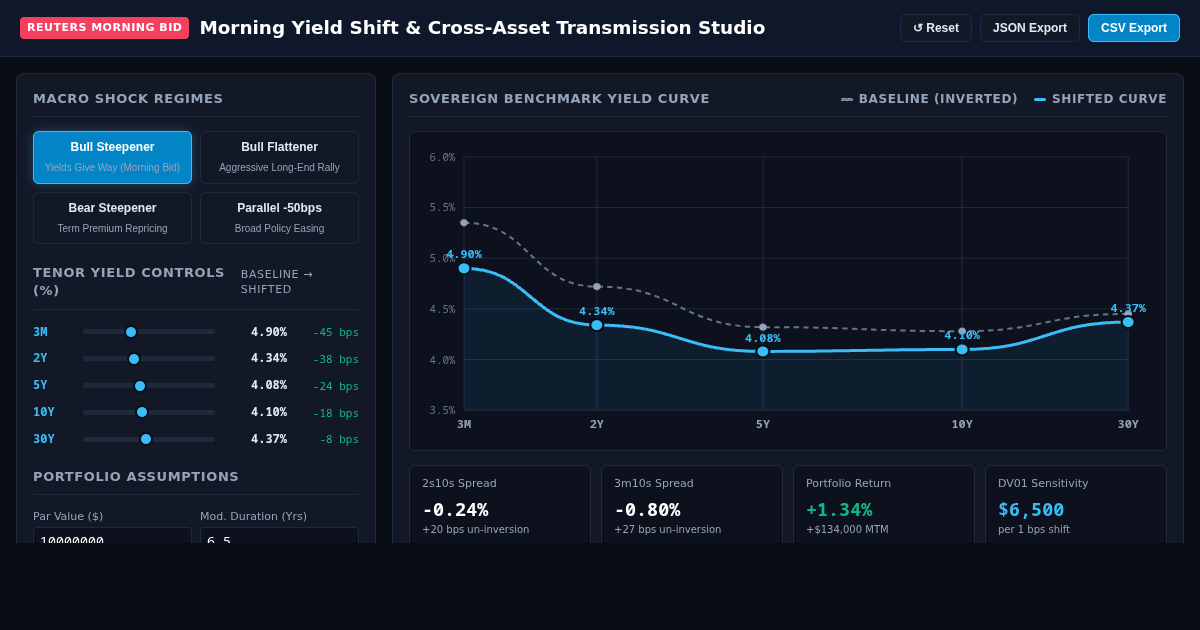Adjust the 5Y tenor yield slider
Viewport: 1200px width, 630px height.
click(x=149, y=386)
